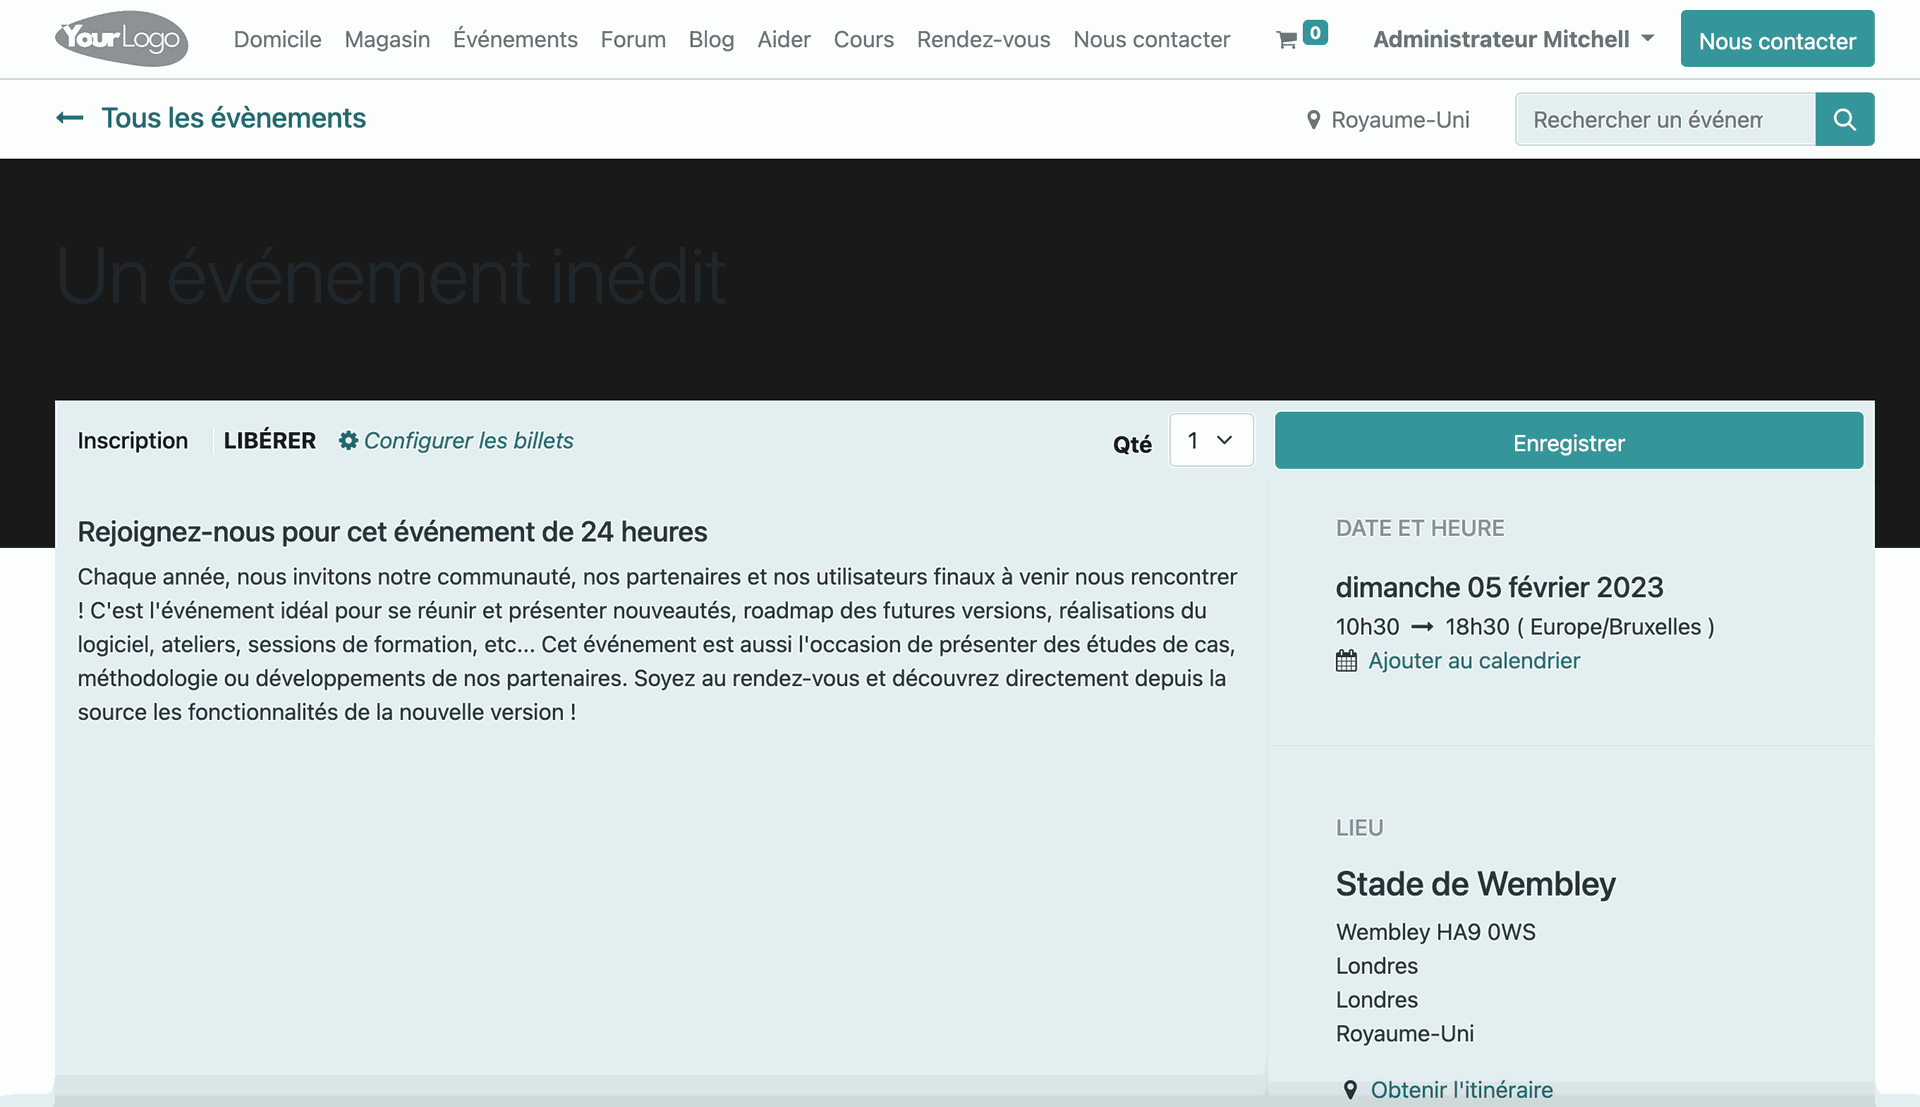Select the gear icon beside Configurer les billets
This screenshot has width=1920, height=1107.
tap(347, 440)
